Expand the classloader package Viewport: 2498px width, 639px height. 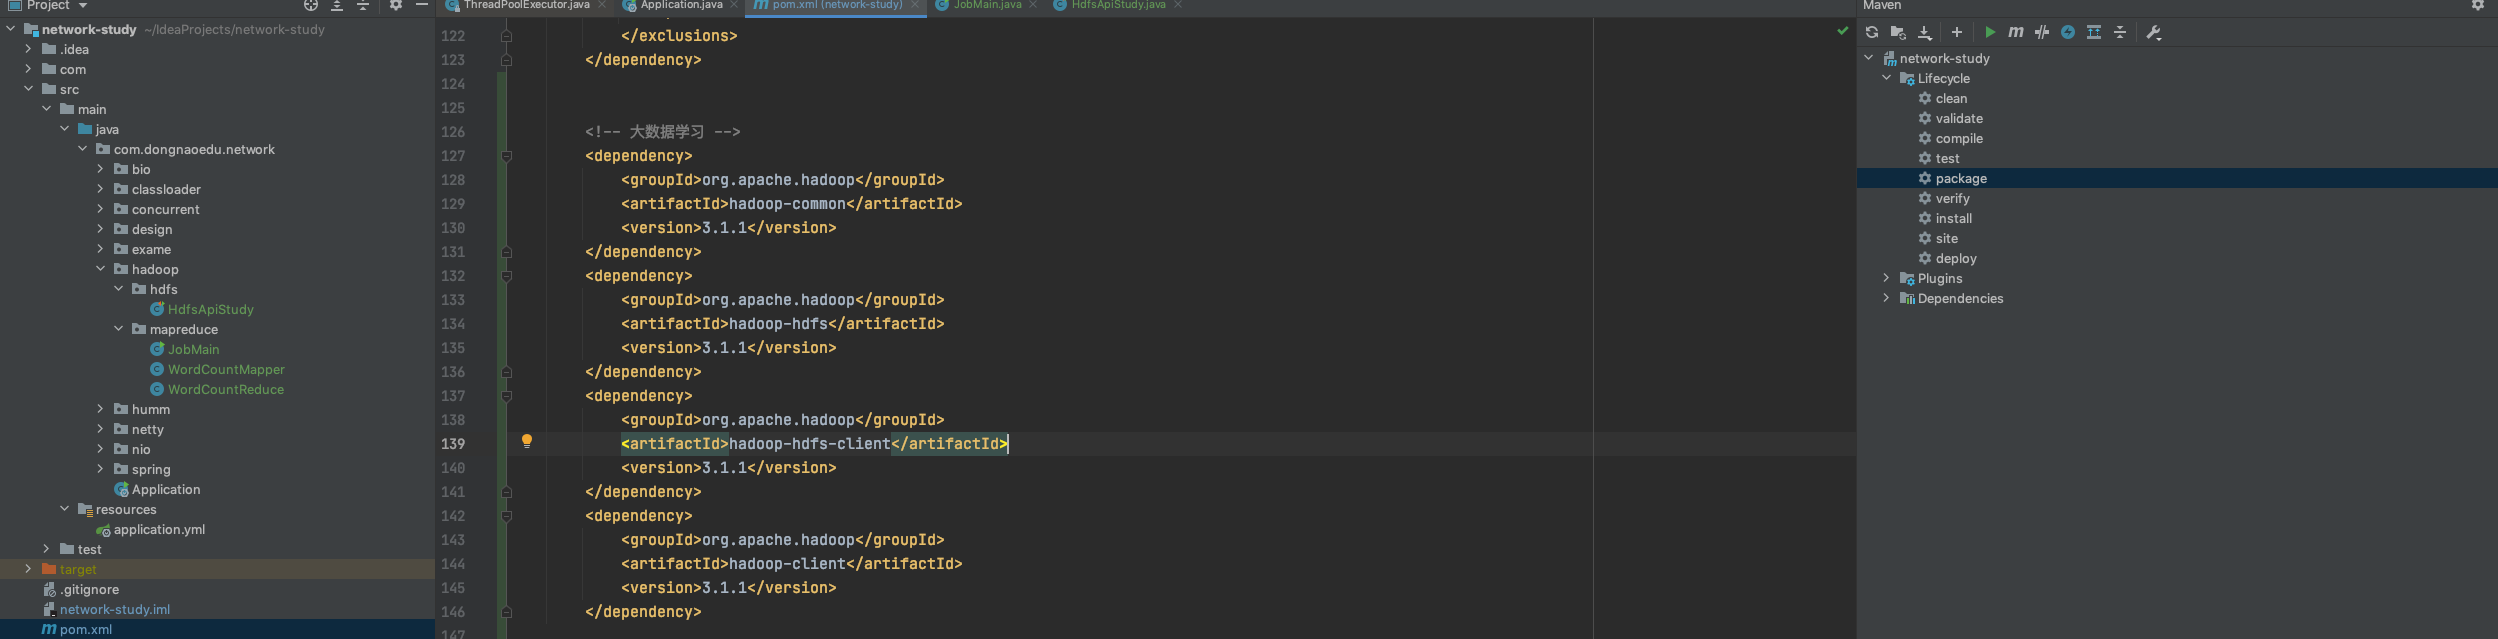click(x=100, y=189)
